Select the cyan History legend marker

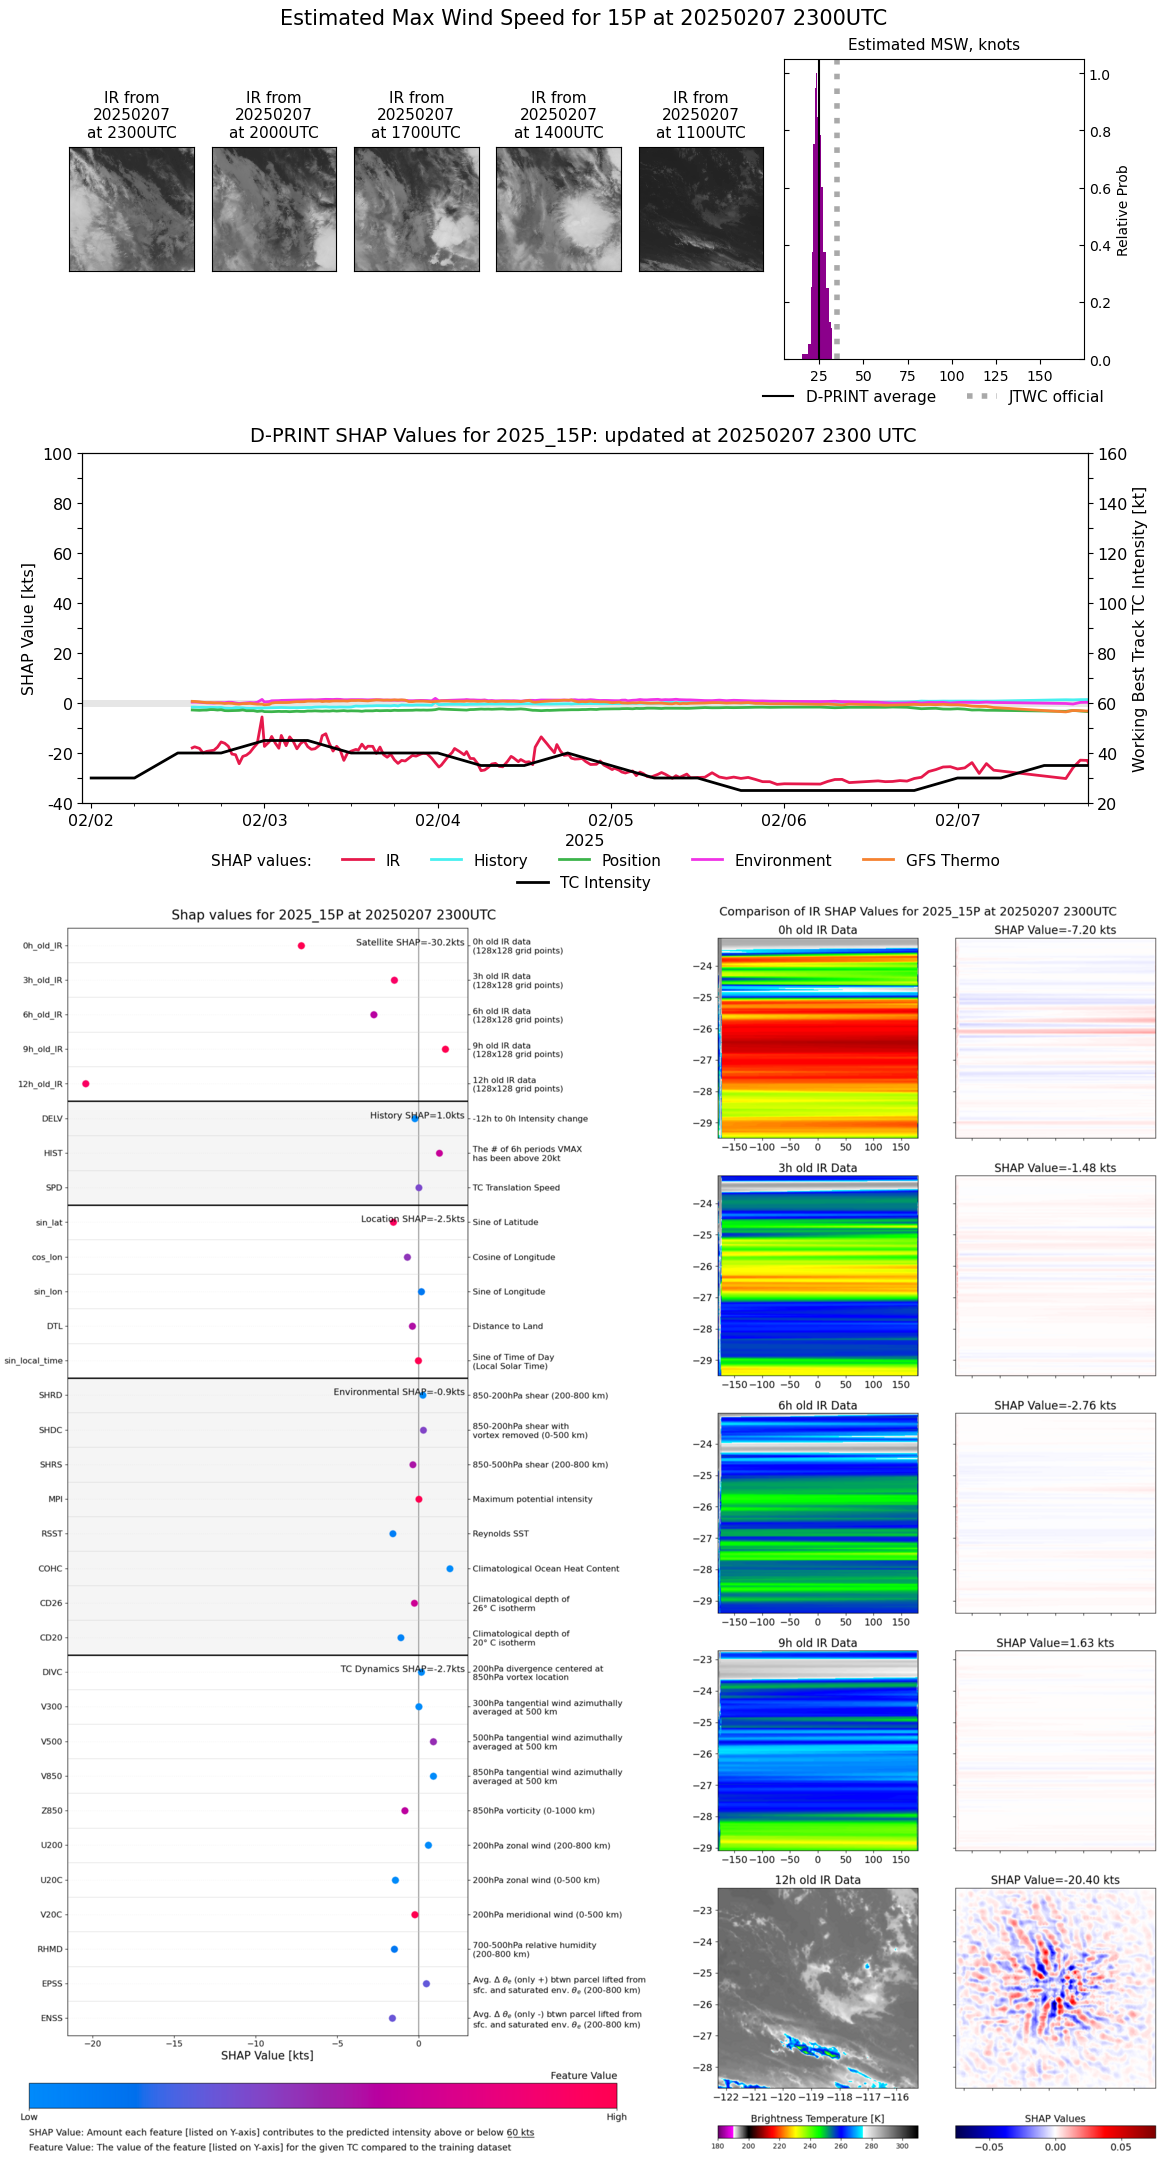pos(446,861)
